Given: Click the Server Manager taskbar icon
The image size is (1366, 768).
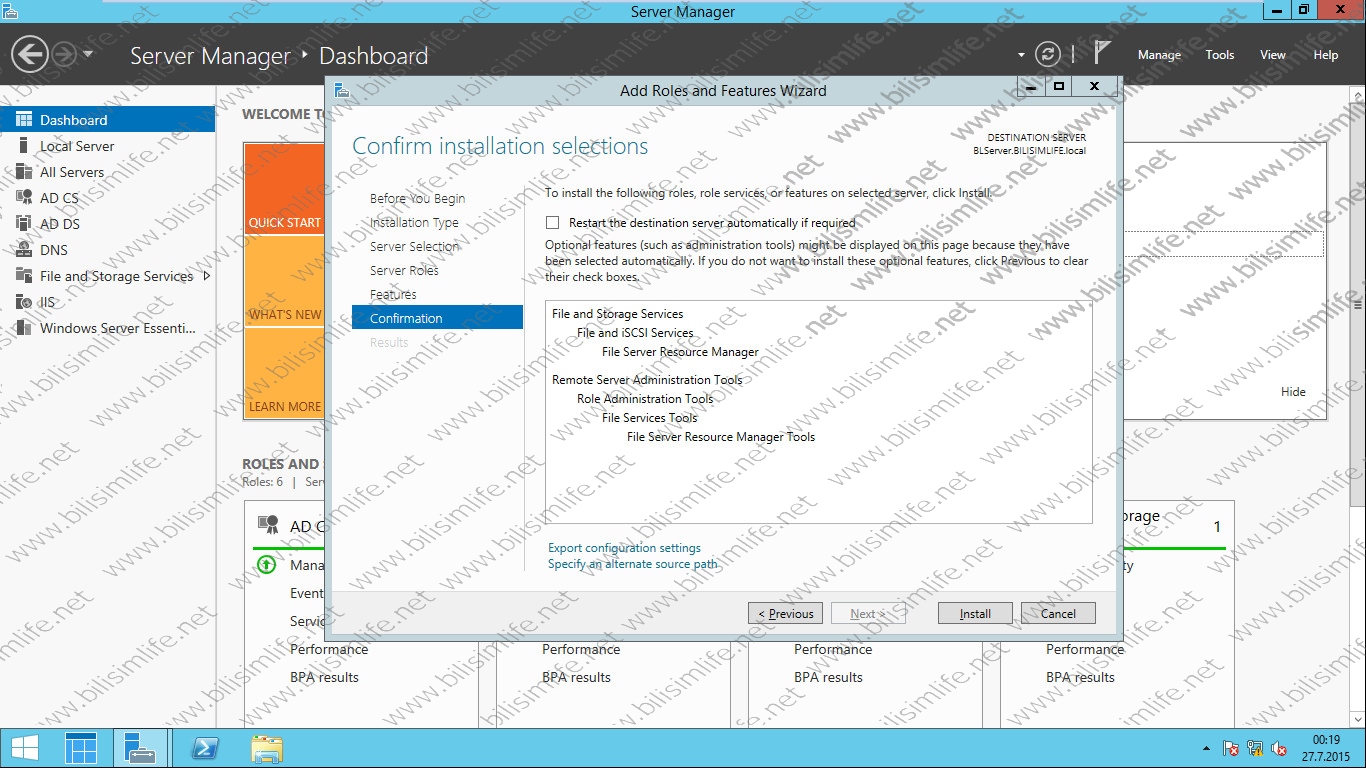Looking at the screenshot, I should (82, 748).
